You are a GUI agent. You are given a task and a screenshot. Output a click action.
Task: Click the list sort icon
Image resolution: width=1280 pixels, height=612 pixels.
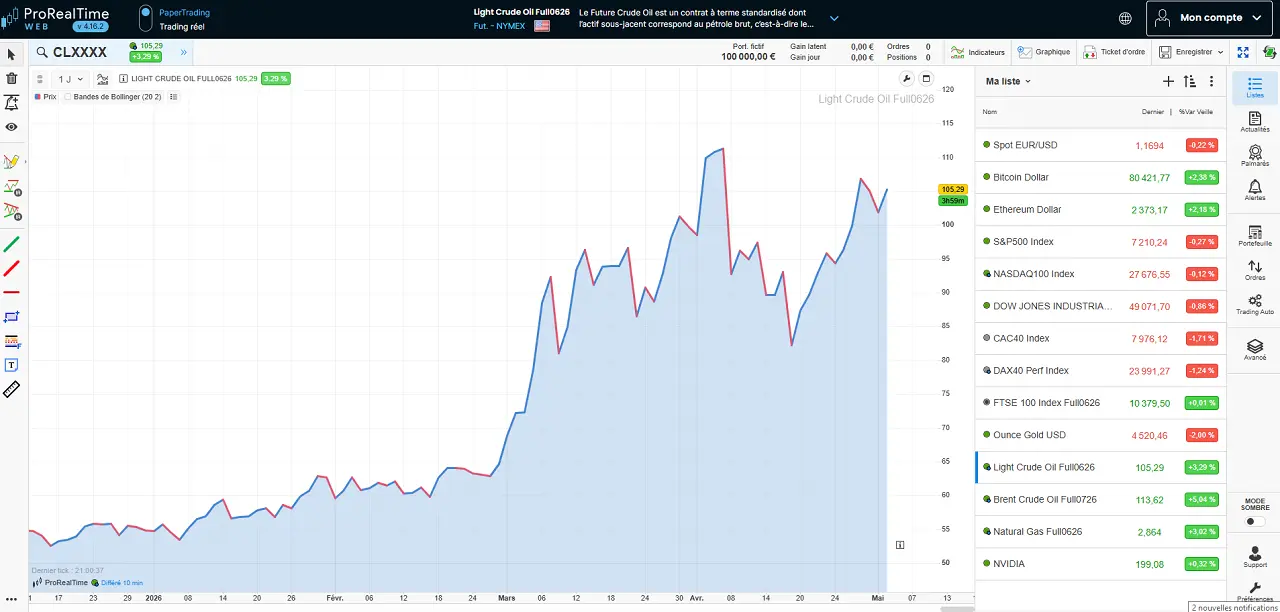point(1190,81)
